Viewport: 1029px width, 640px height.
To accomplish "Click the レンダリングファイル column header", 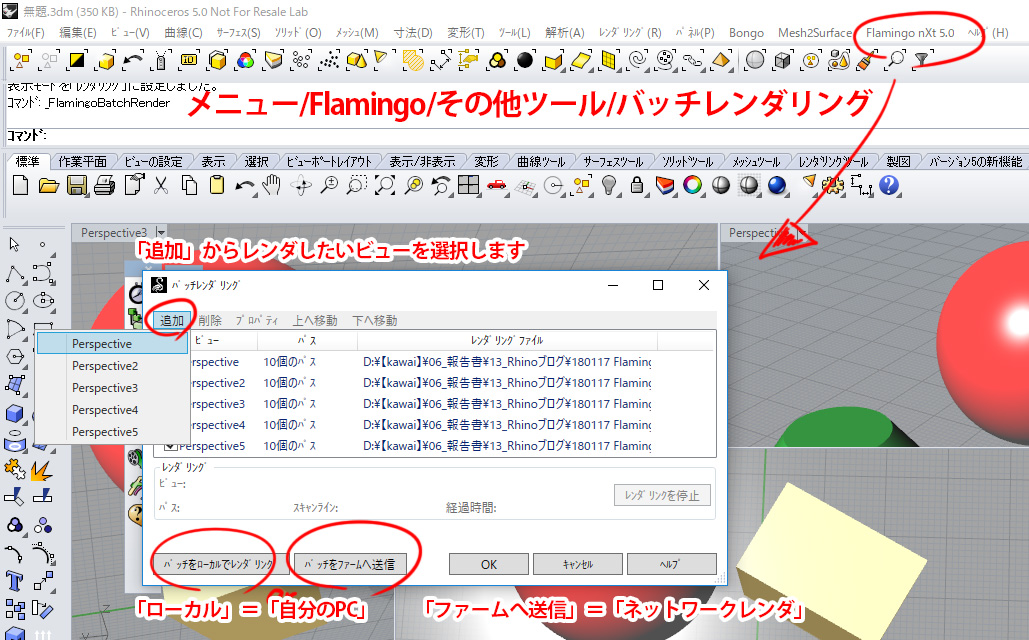I will (x=507, y=340).
